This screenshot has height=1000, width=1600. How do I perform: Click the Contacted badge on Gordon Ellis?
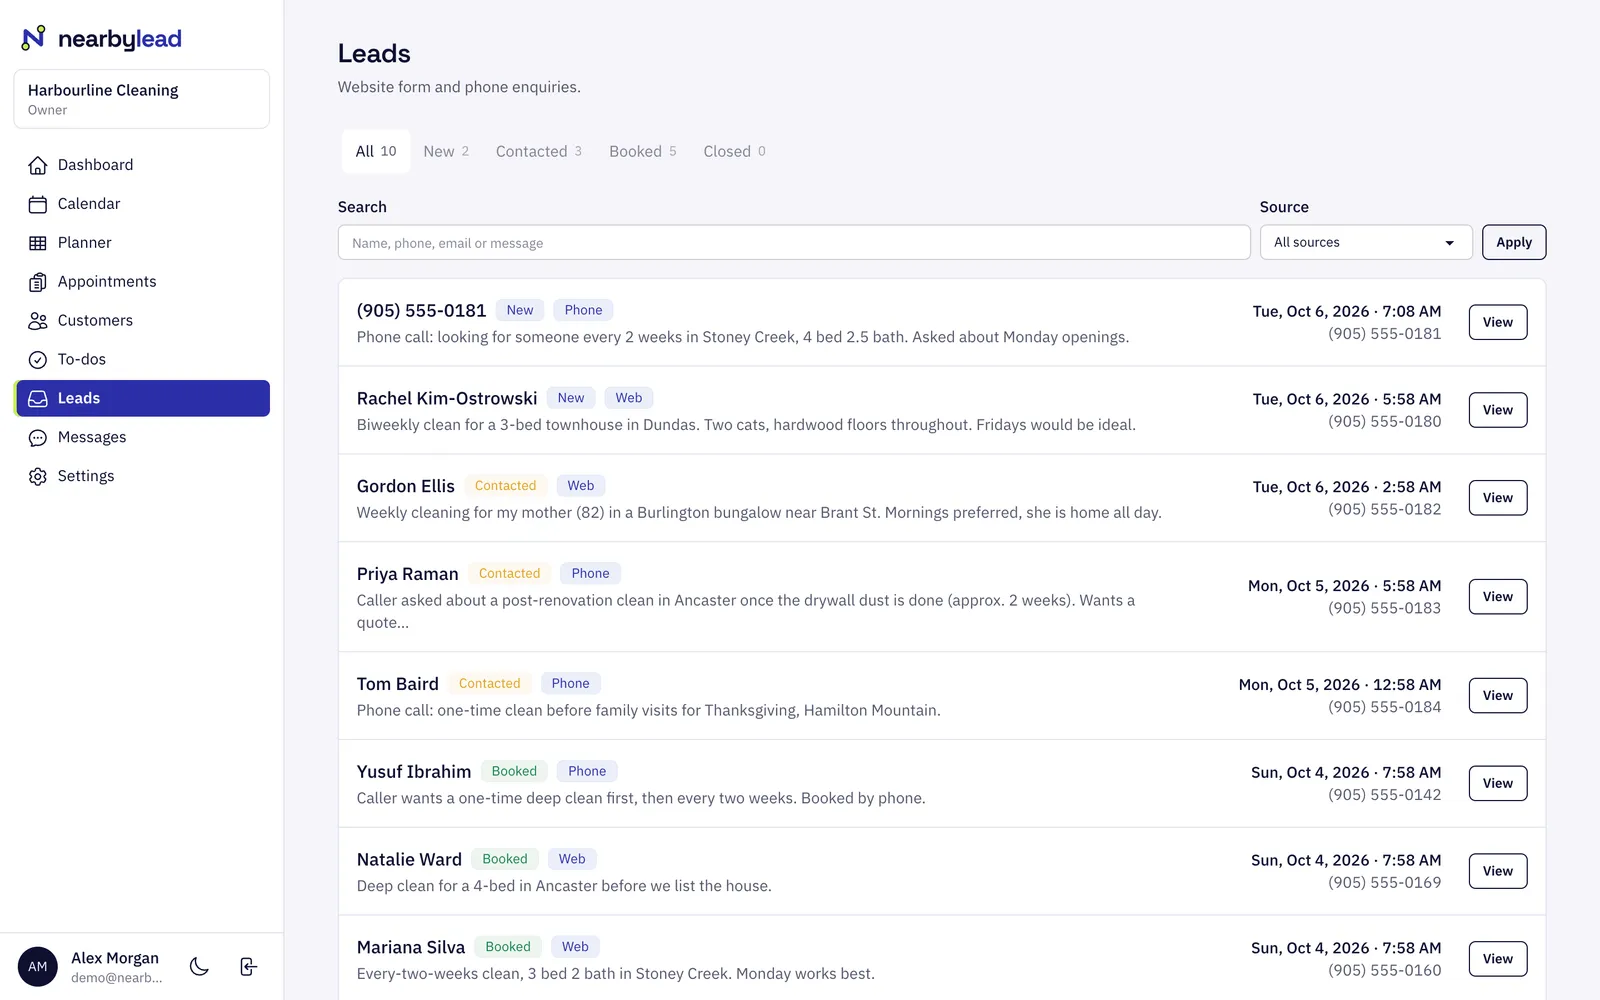(x=505, y=486)
